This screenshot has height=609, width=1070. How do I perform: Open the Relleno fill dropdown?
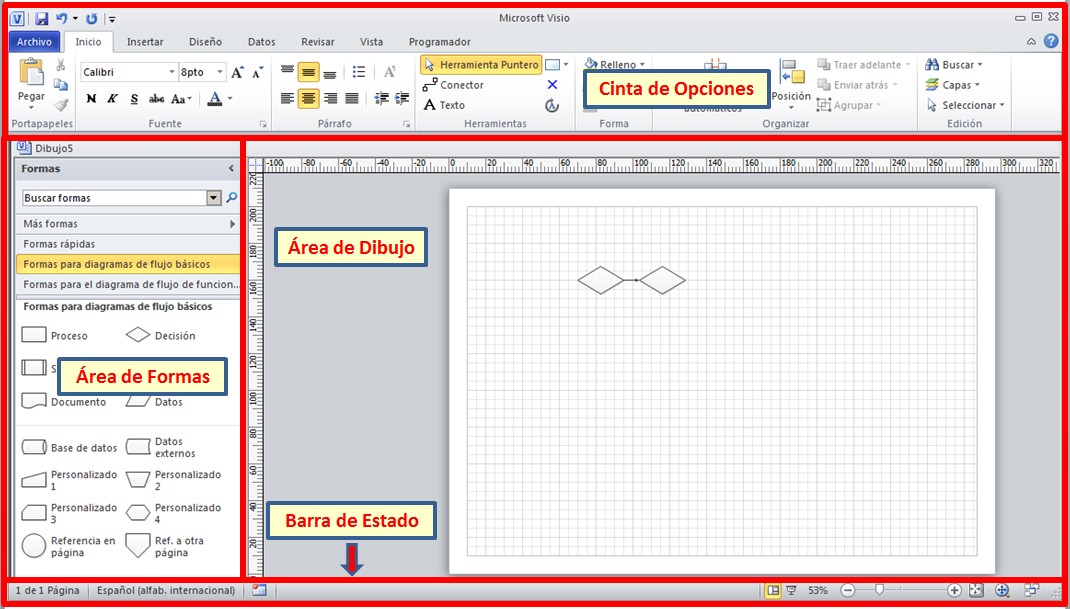pos(615,65)
